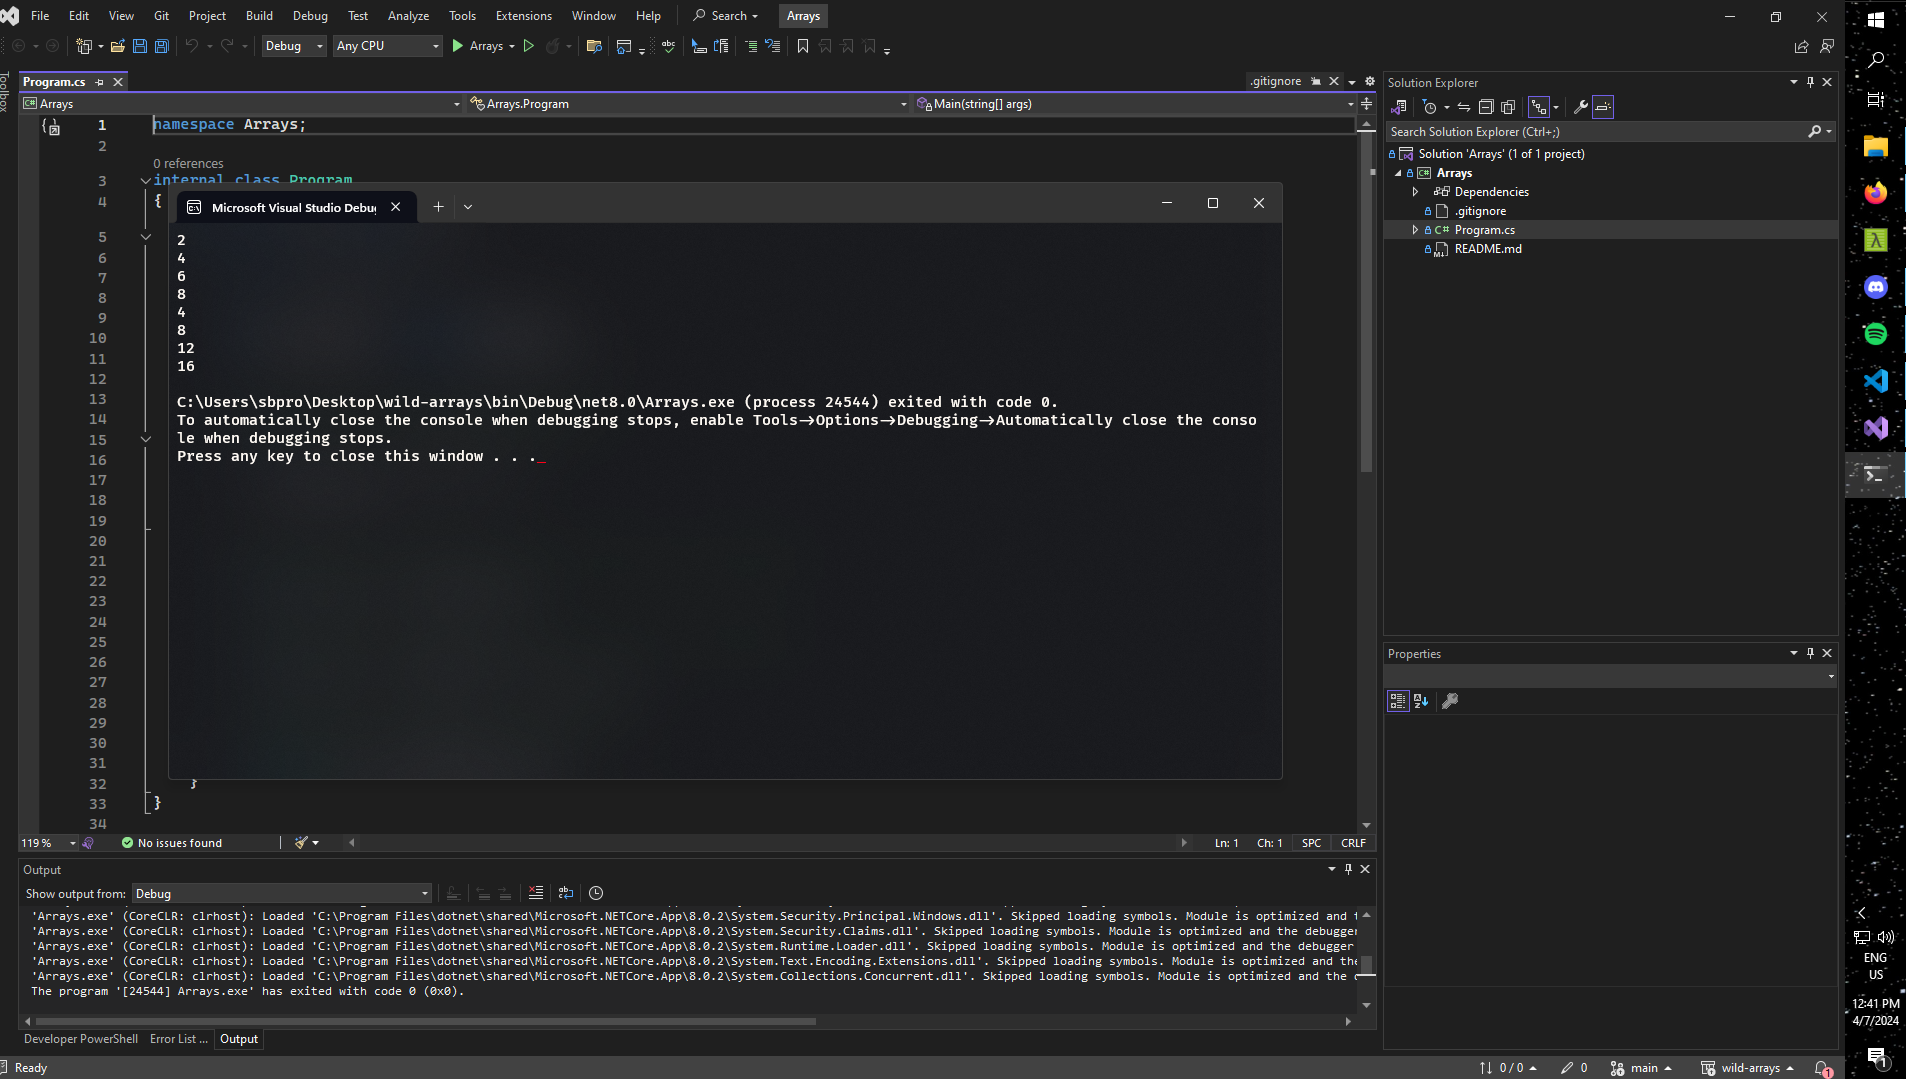Open the 'Show output from' Debug dropdown
Image resolution: width=1906 pixels, height=1079 pixels.
282,894
